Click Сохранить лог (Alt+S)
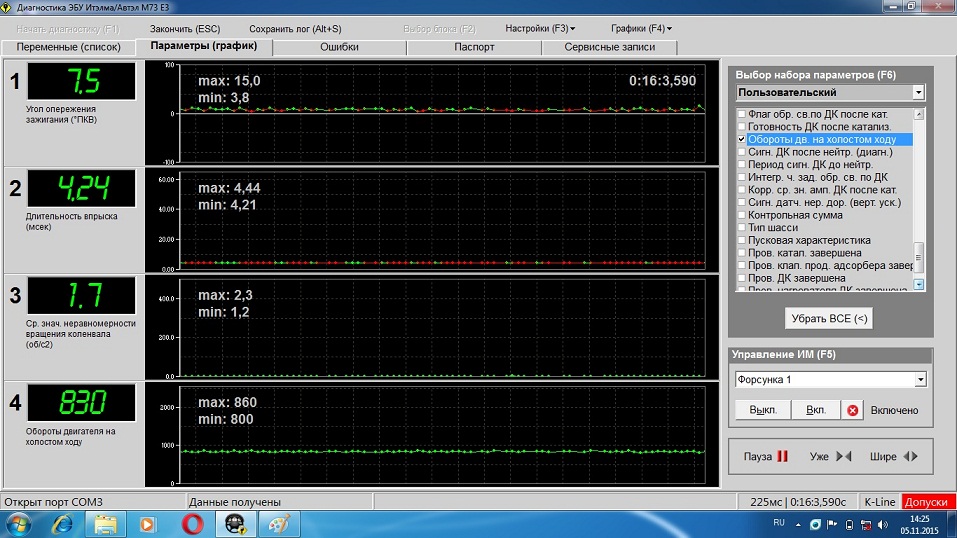The height and width of the screenshot is (538, 957). click(x=295, y=29)
